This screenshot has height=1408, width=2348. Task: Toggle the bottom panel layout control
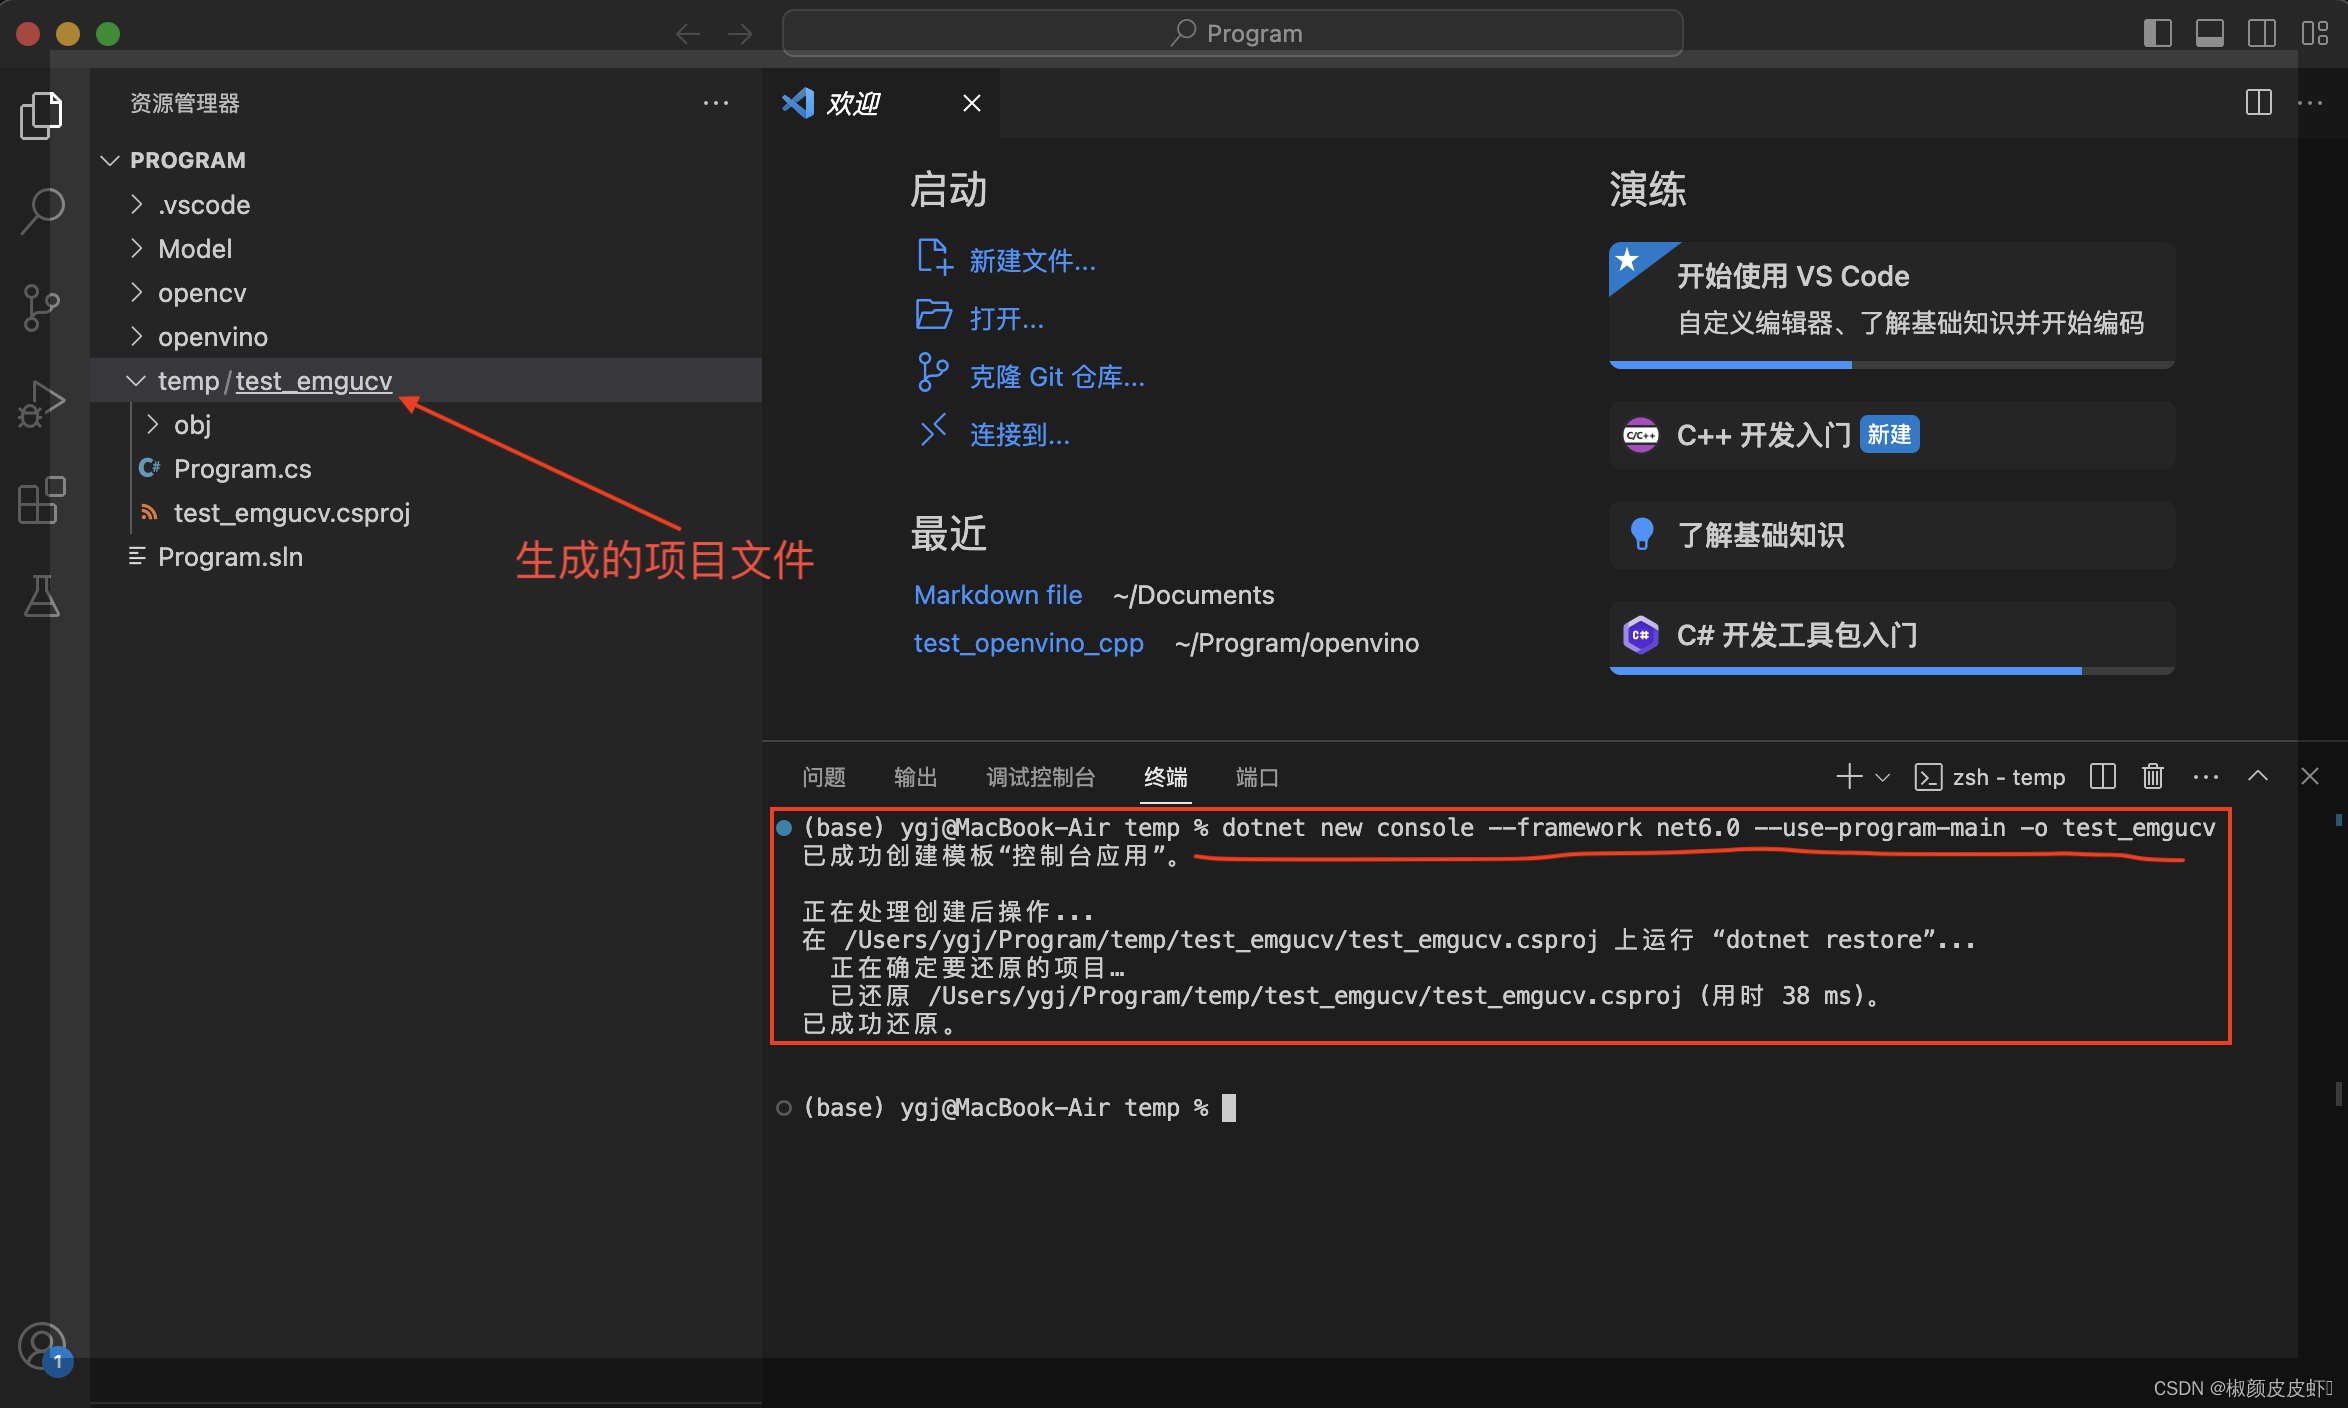[x=2210, y=33]
